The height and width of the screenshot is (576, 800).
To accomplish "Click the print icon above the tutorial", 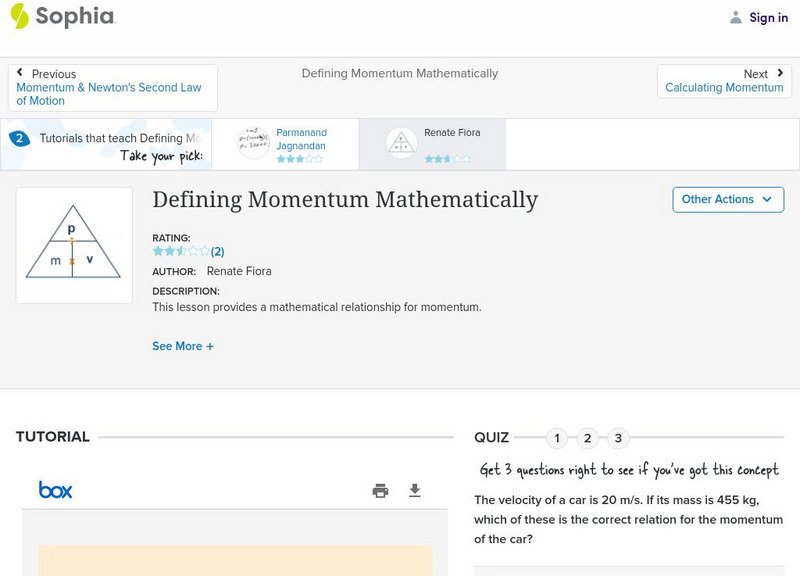I will 380,490.
